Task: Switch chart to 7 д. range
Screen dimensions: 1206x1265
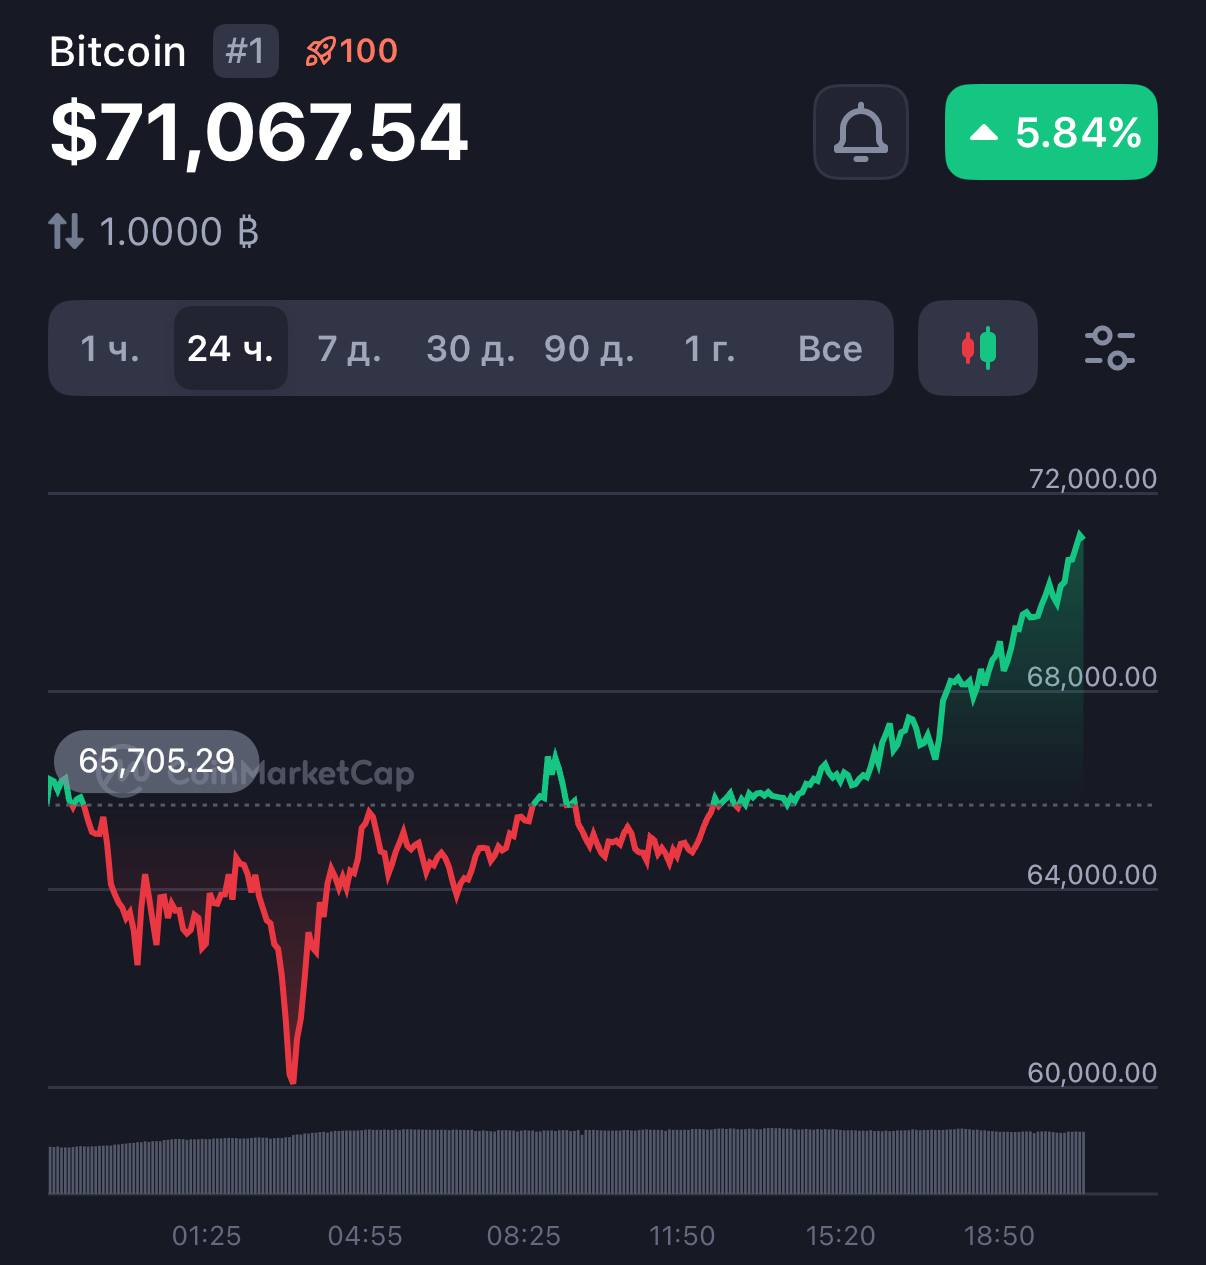Action: point(349,348)
